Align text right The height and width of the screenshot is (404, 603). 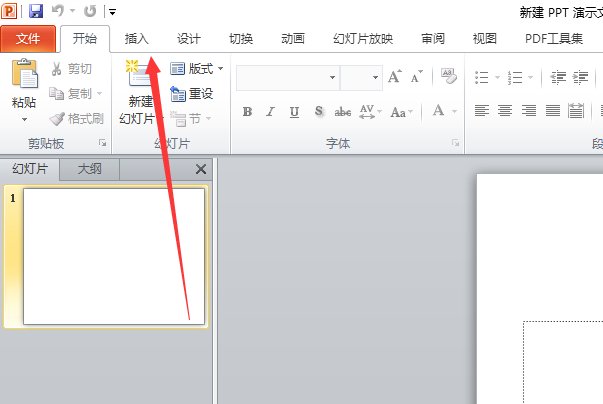pyautogui.click(x=529, y=111)
